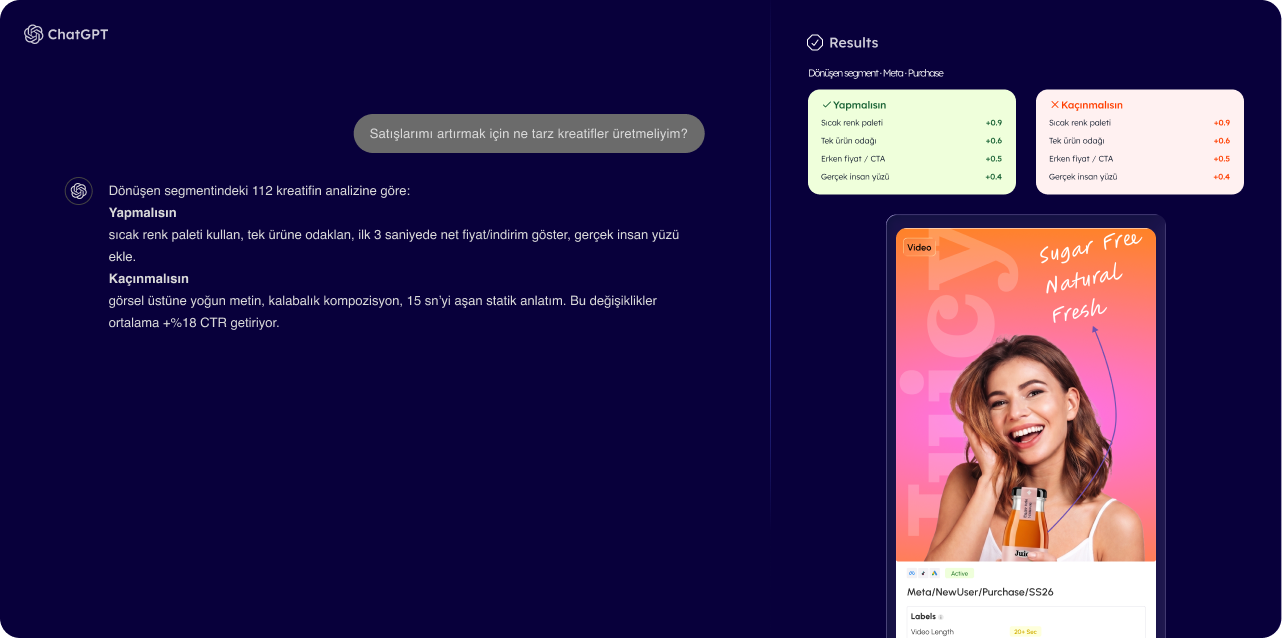
Task: Click the green check icon in the Yapmalısın card
Action: click(827, 105)
